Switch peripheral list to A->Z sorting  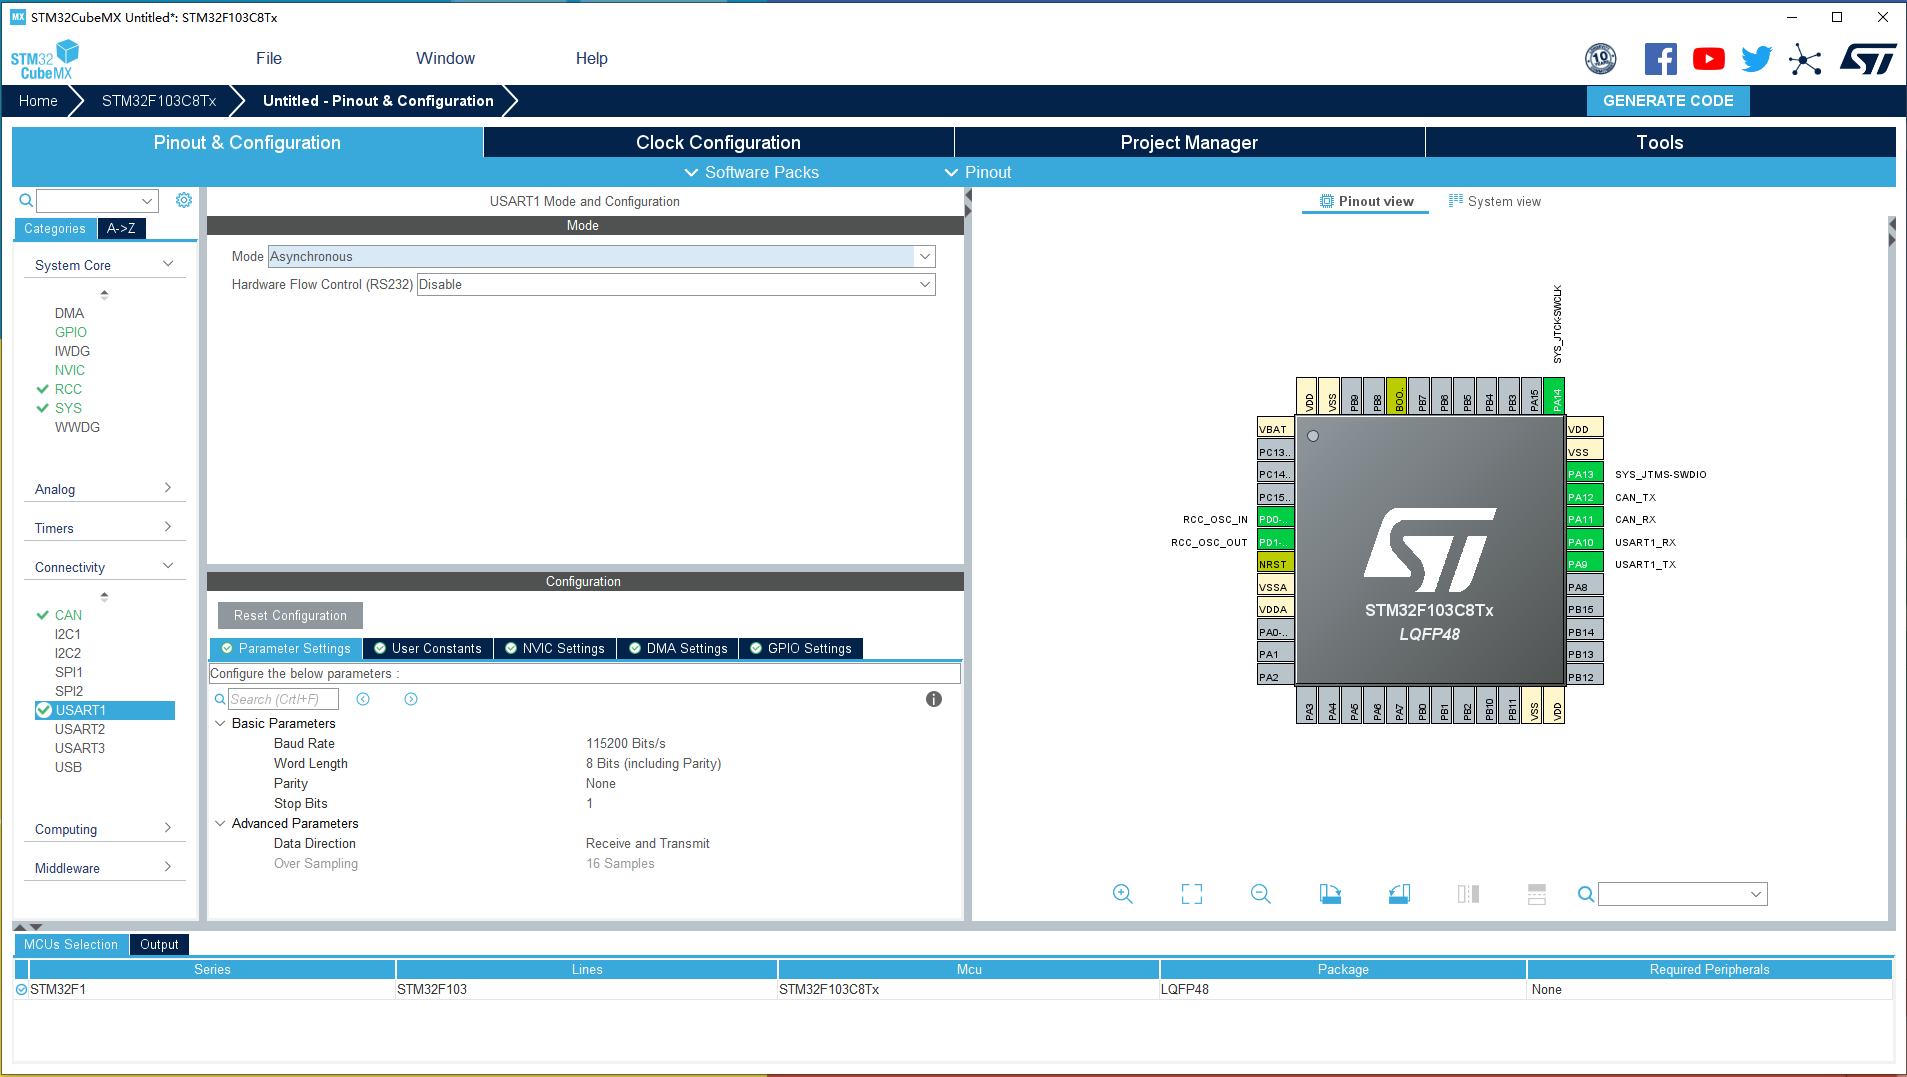tap(121, 228)
